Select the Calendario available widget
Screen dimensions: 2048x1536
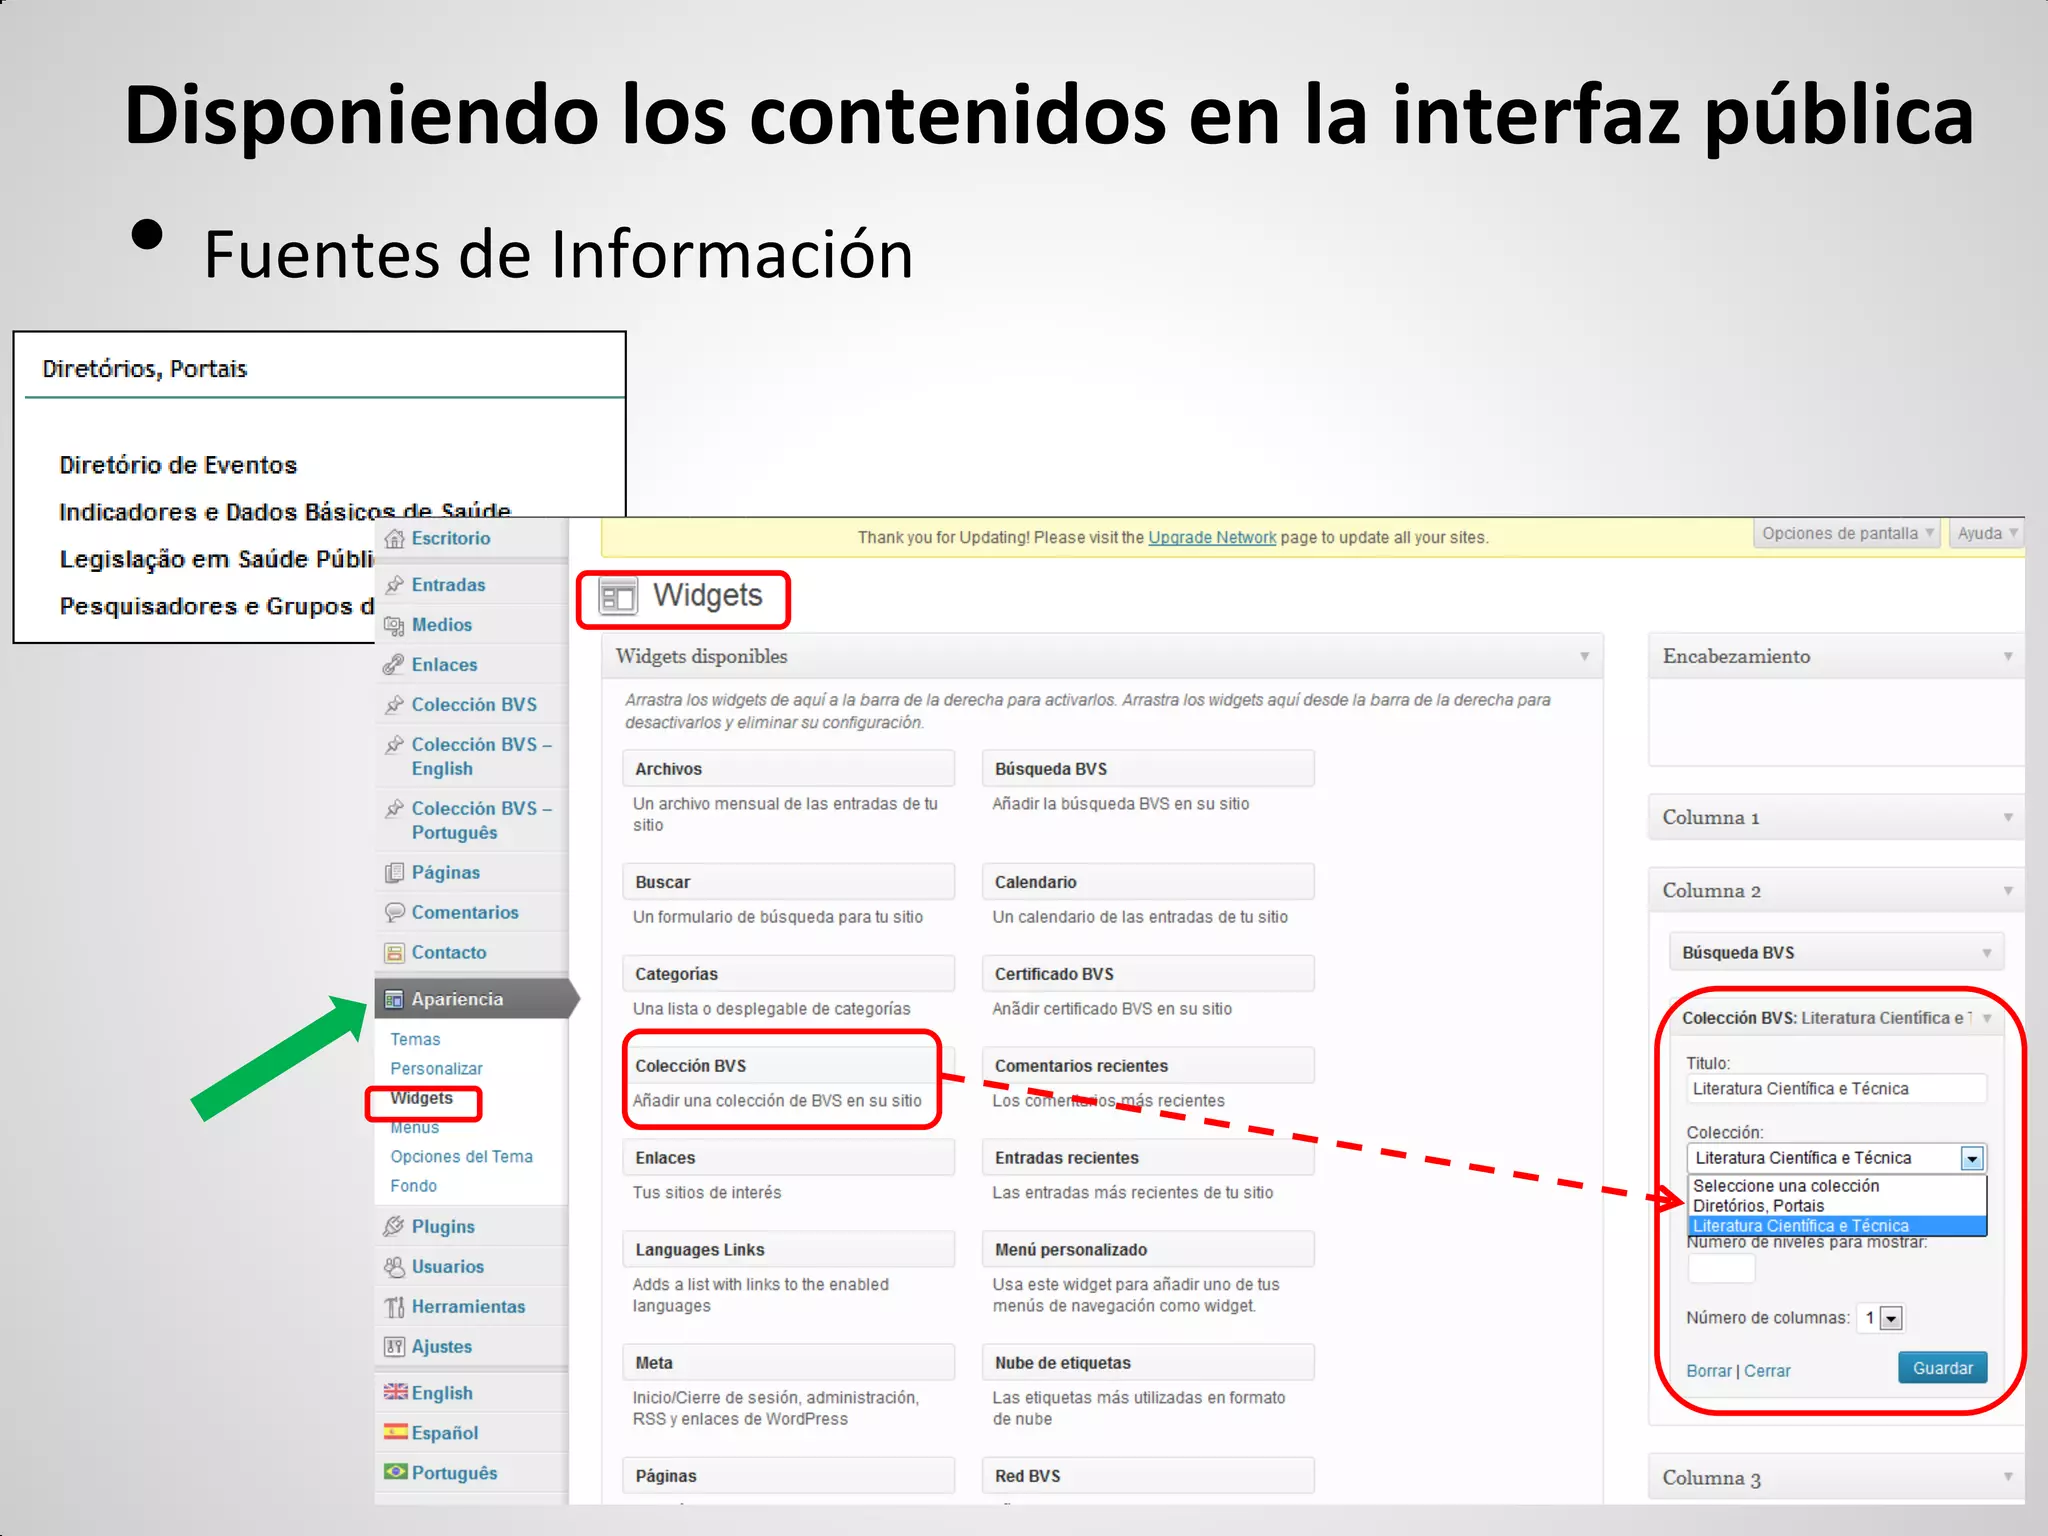point(1148,882)
